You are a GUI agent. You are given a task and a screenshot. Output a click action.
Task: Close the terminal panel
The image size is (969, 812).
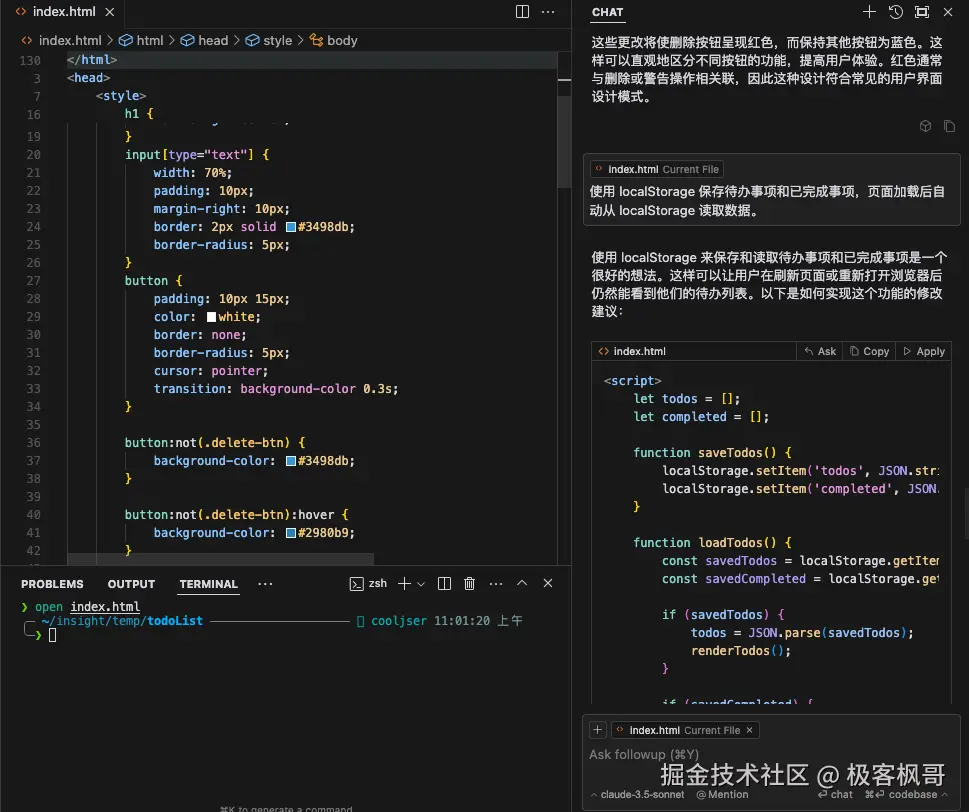click(x=548, y=583)
